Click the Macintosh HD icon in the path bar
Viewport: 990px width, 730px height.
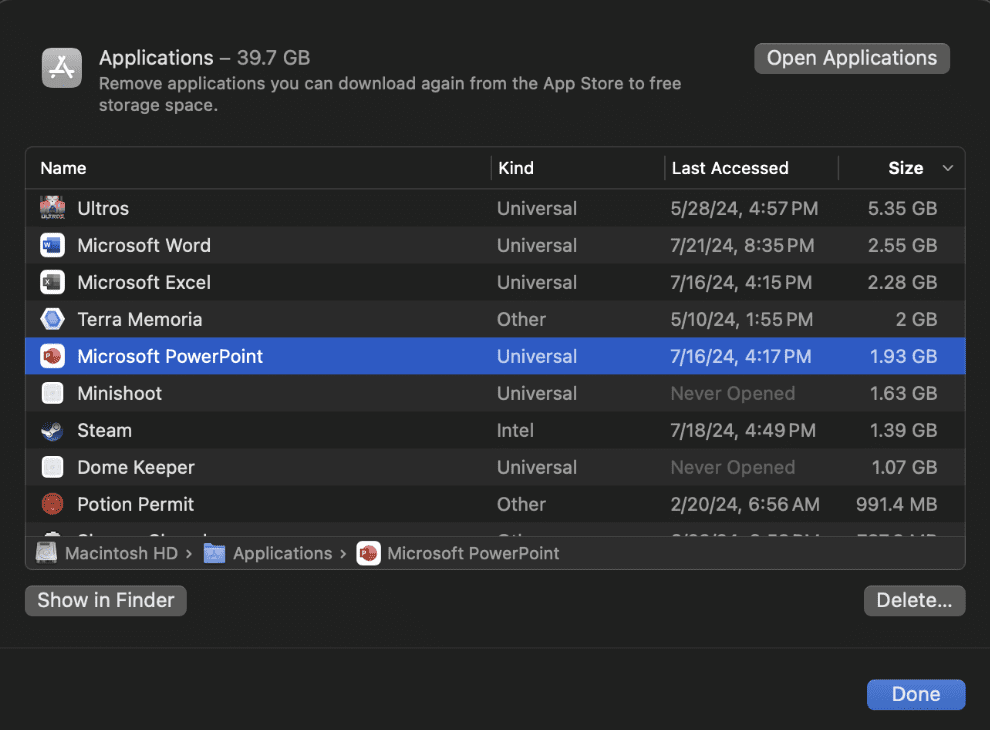pyautogui.click(x=46, y=553)
